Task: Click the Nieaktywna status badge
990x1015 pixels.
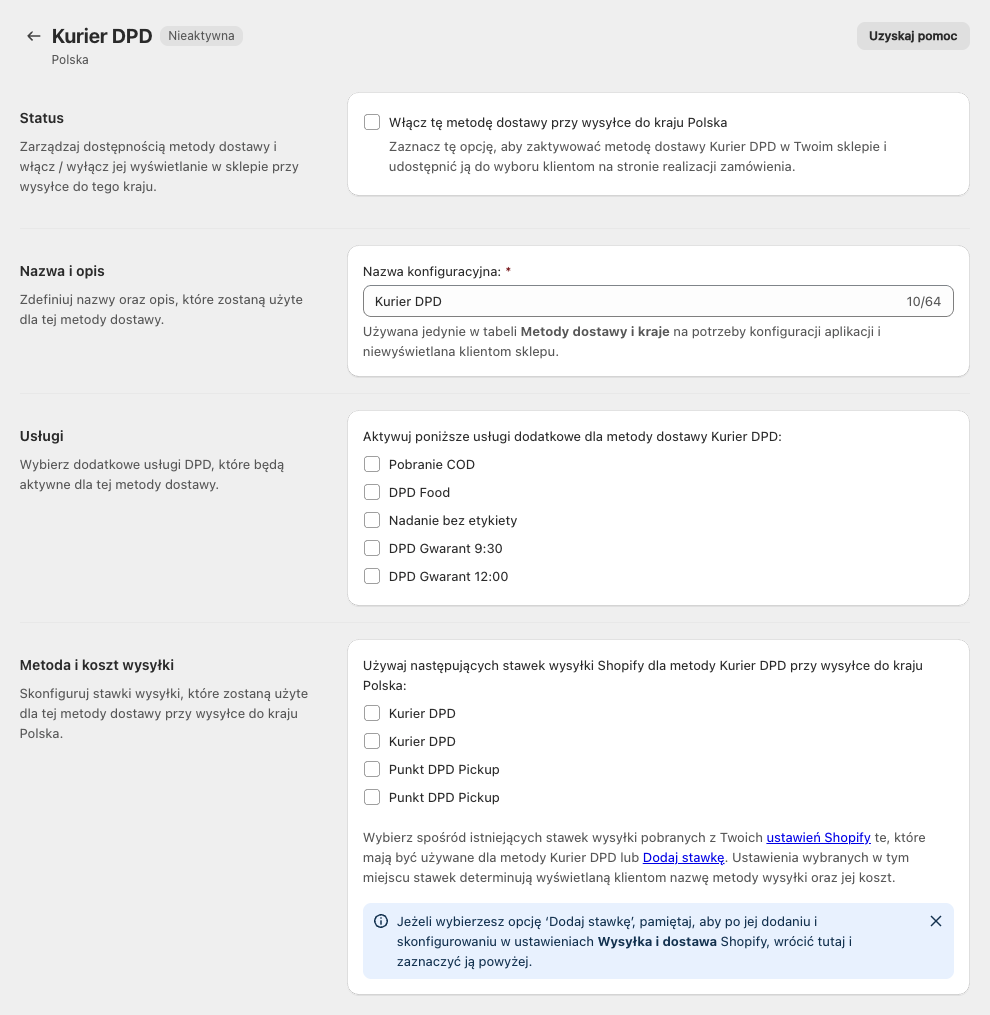Action: pos(201,36)
